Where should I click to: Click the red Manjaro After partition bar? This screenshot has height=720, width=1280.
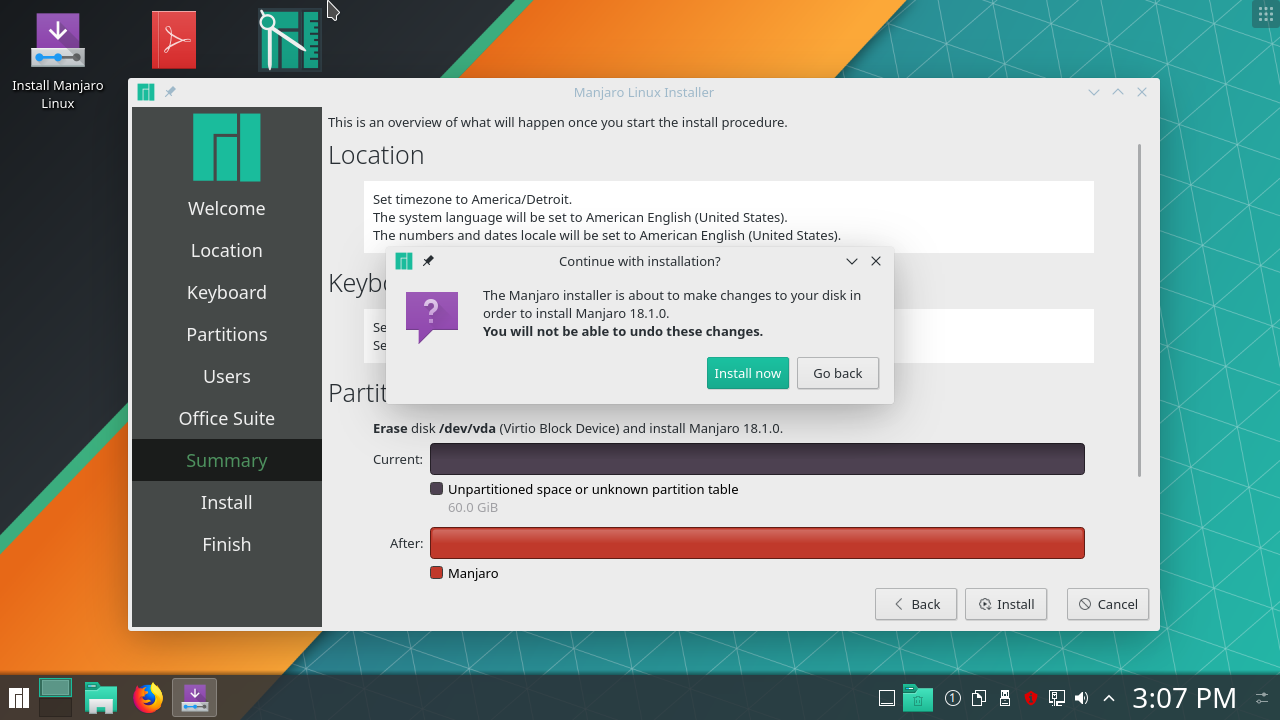tap(757, 543)
